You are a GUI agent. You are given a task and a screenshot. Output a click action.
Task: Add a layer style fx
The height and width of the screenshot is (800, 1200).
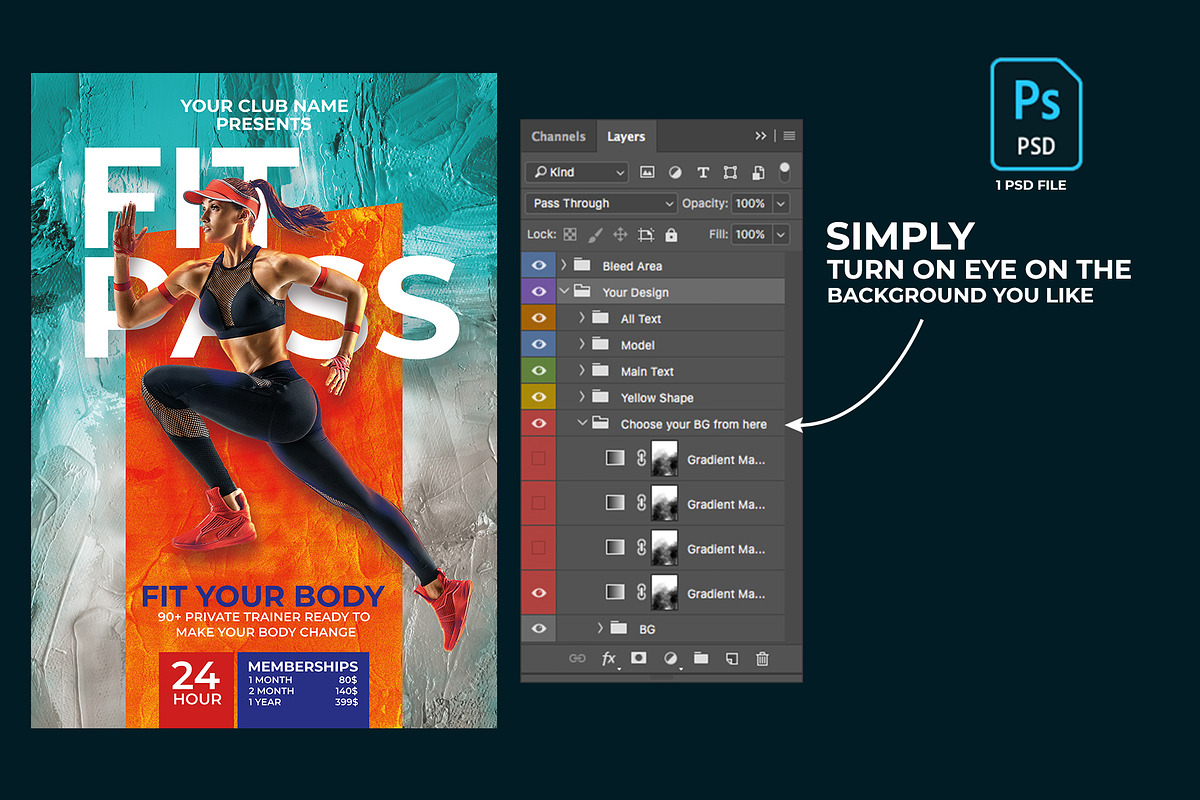pos(609,658)
